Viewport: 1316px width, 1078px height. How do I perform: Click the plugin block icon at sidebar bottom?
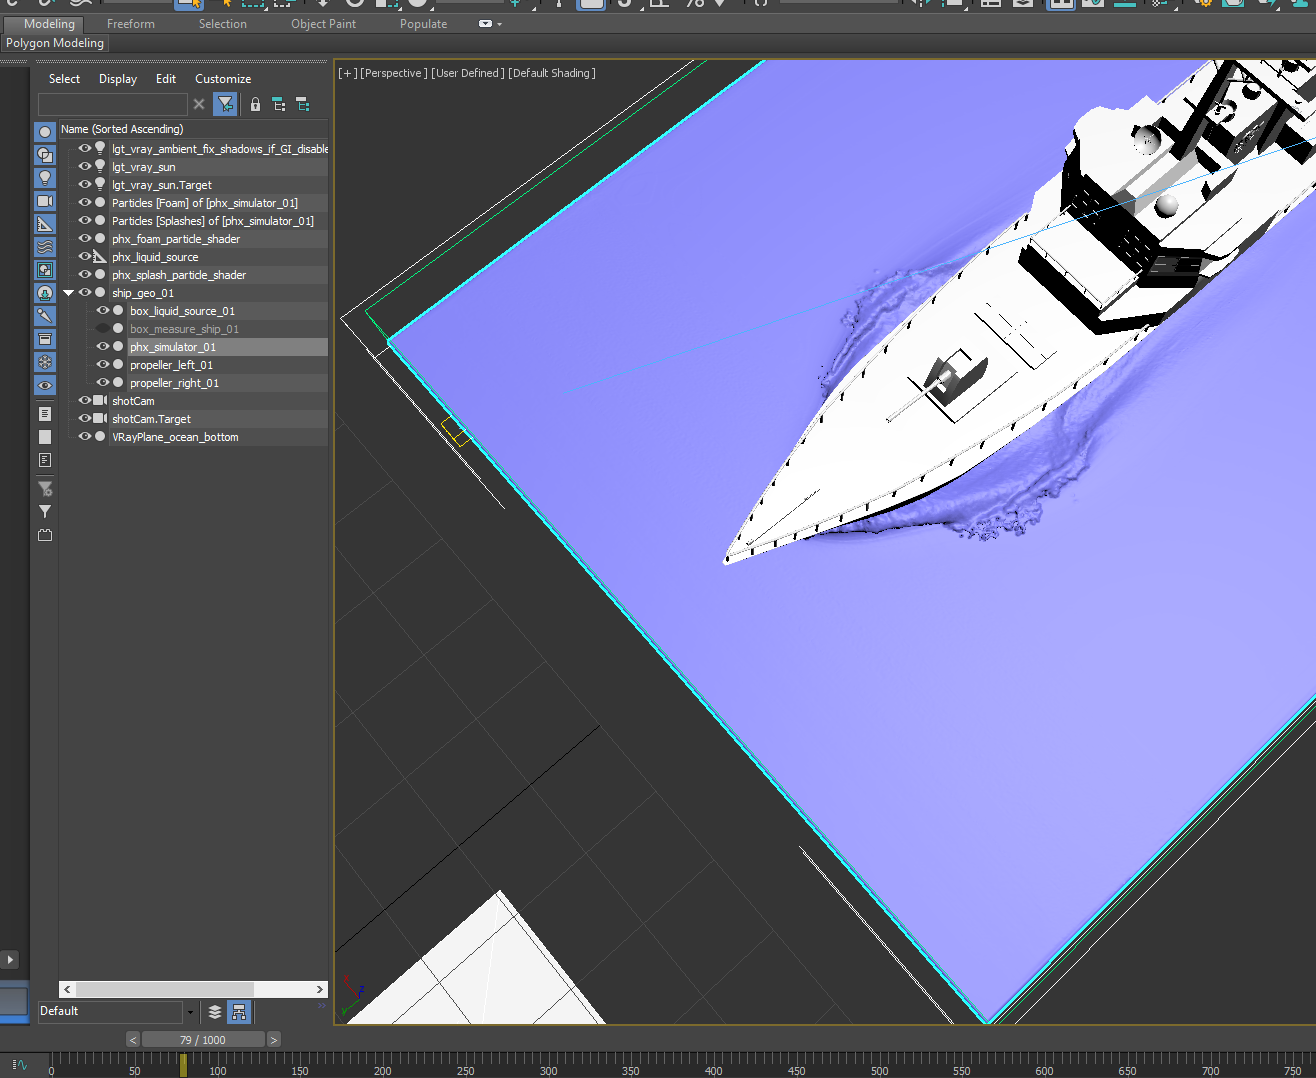(x=45, y=535)
